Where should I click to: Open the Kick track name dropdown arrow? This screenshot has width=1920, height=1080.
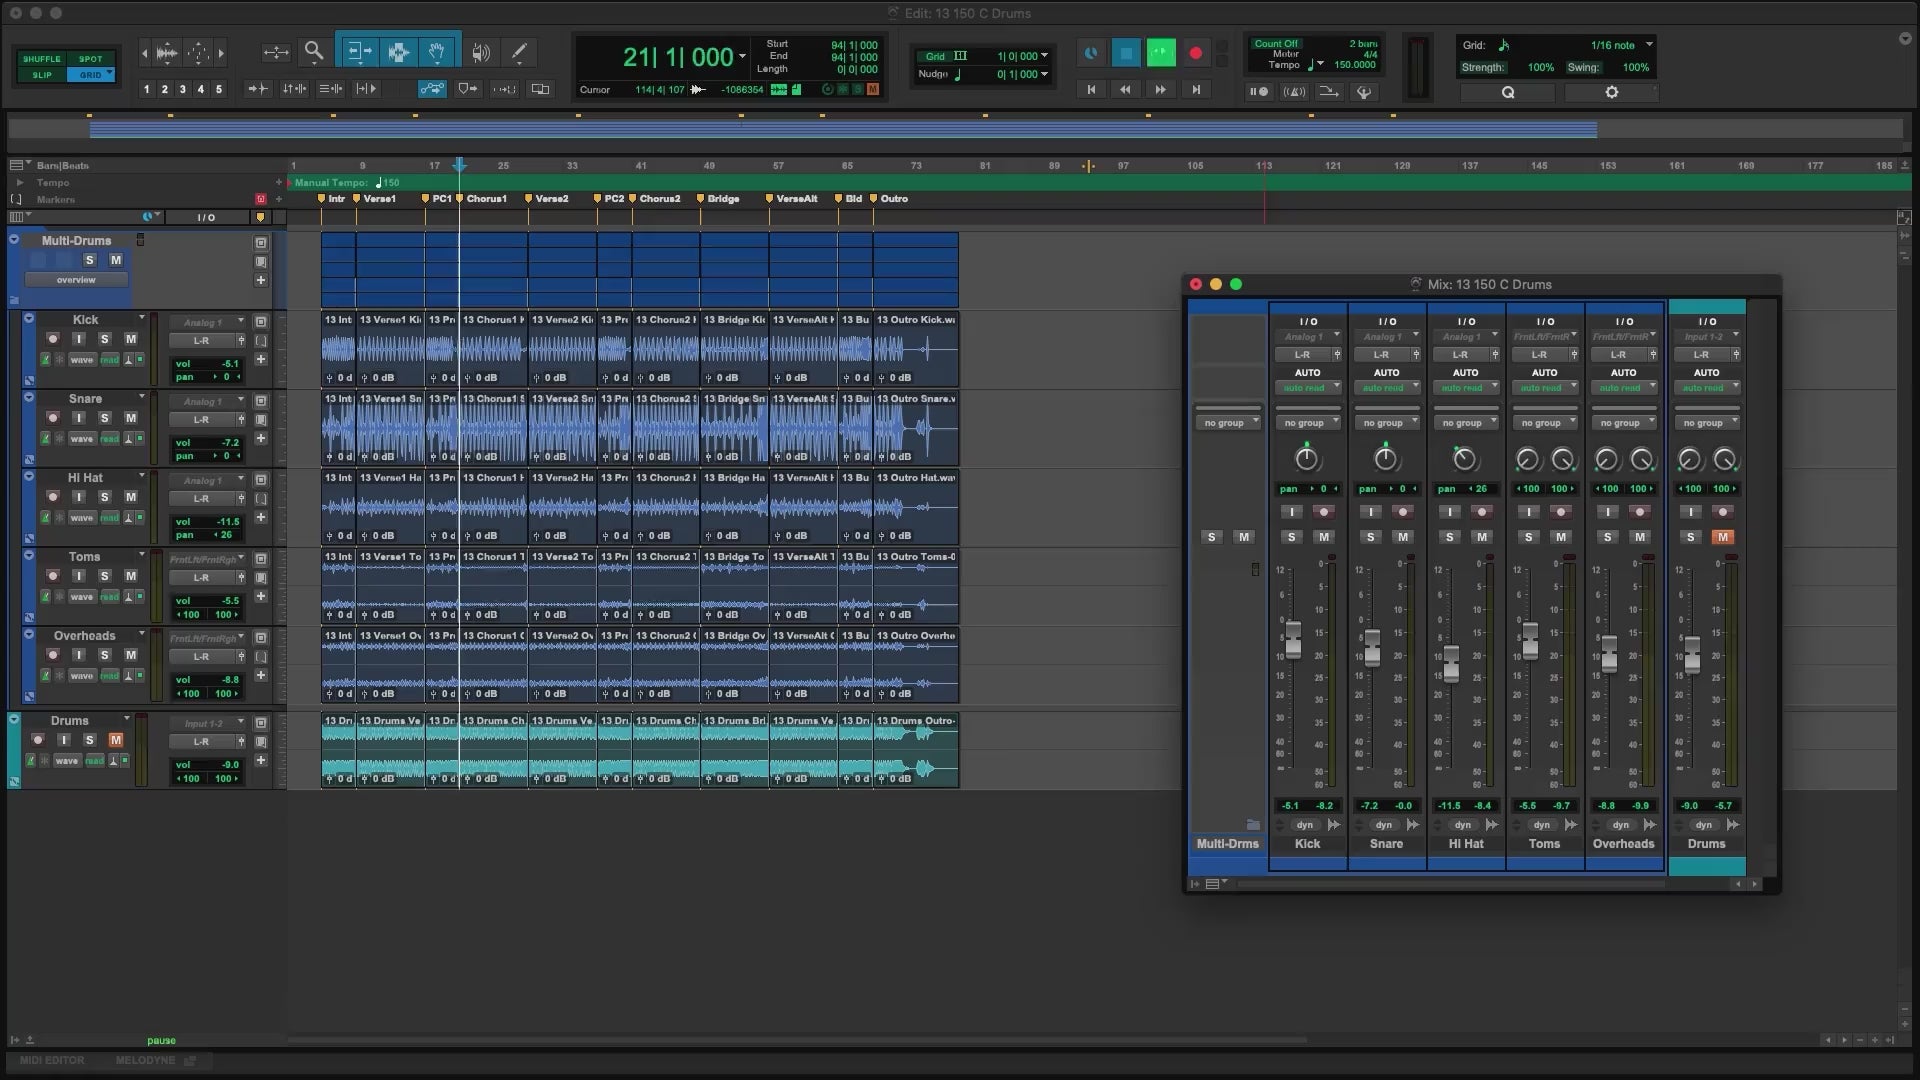point(141,319)
